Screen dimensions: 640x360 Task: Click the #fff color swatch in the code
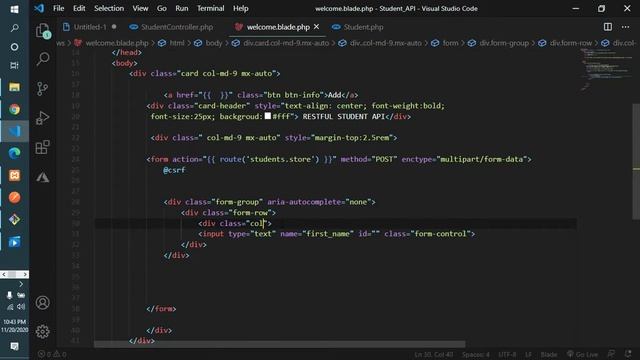(268, 116)
